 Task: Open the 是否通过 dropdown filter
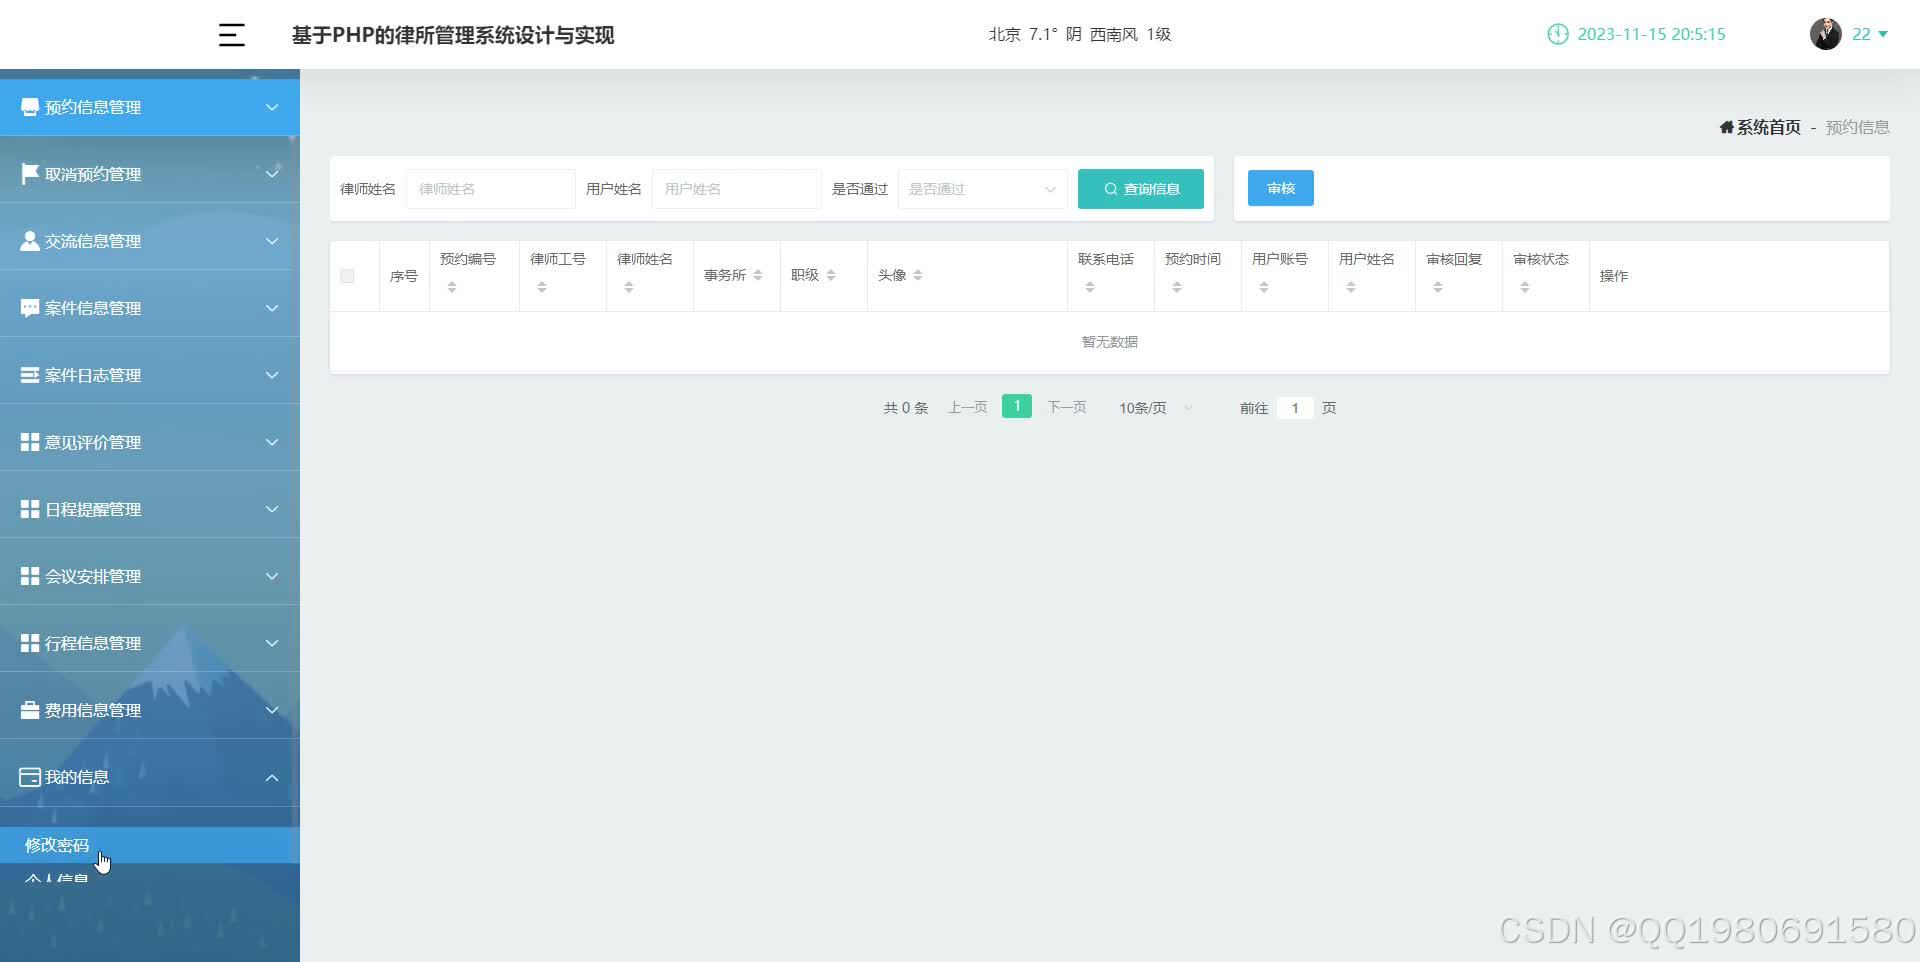click(x=980, y=188)
